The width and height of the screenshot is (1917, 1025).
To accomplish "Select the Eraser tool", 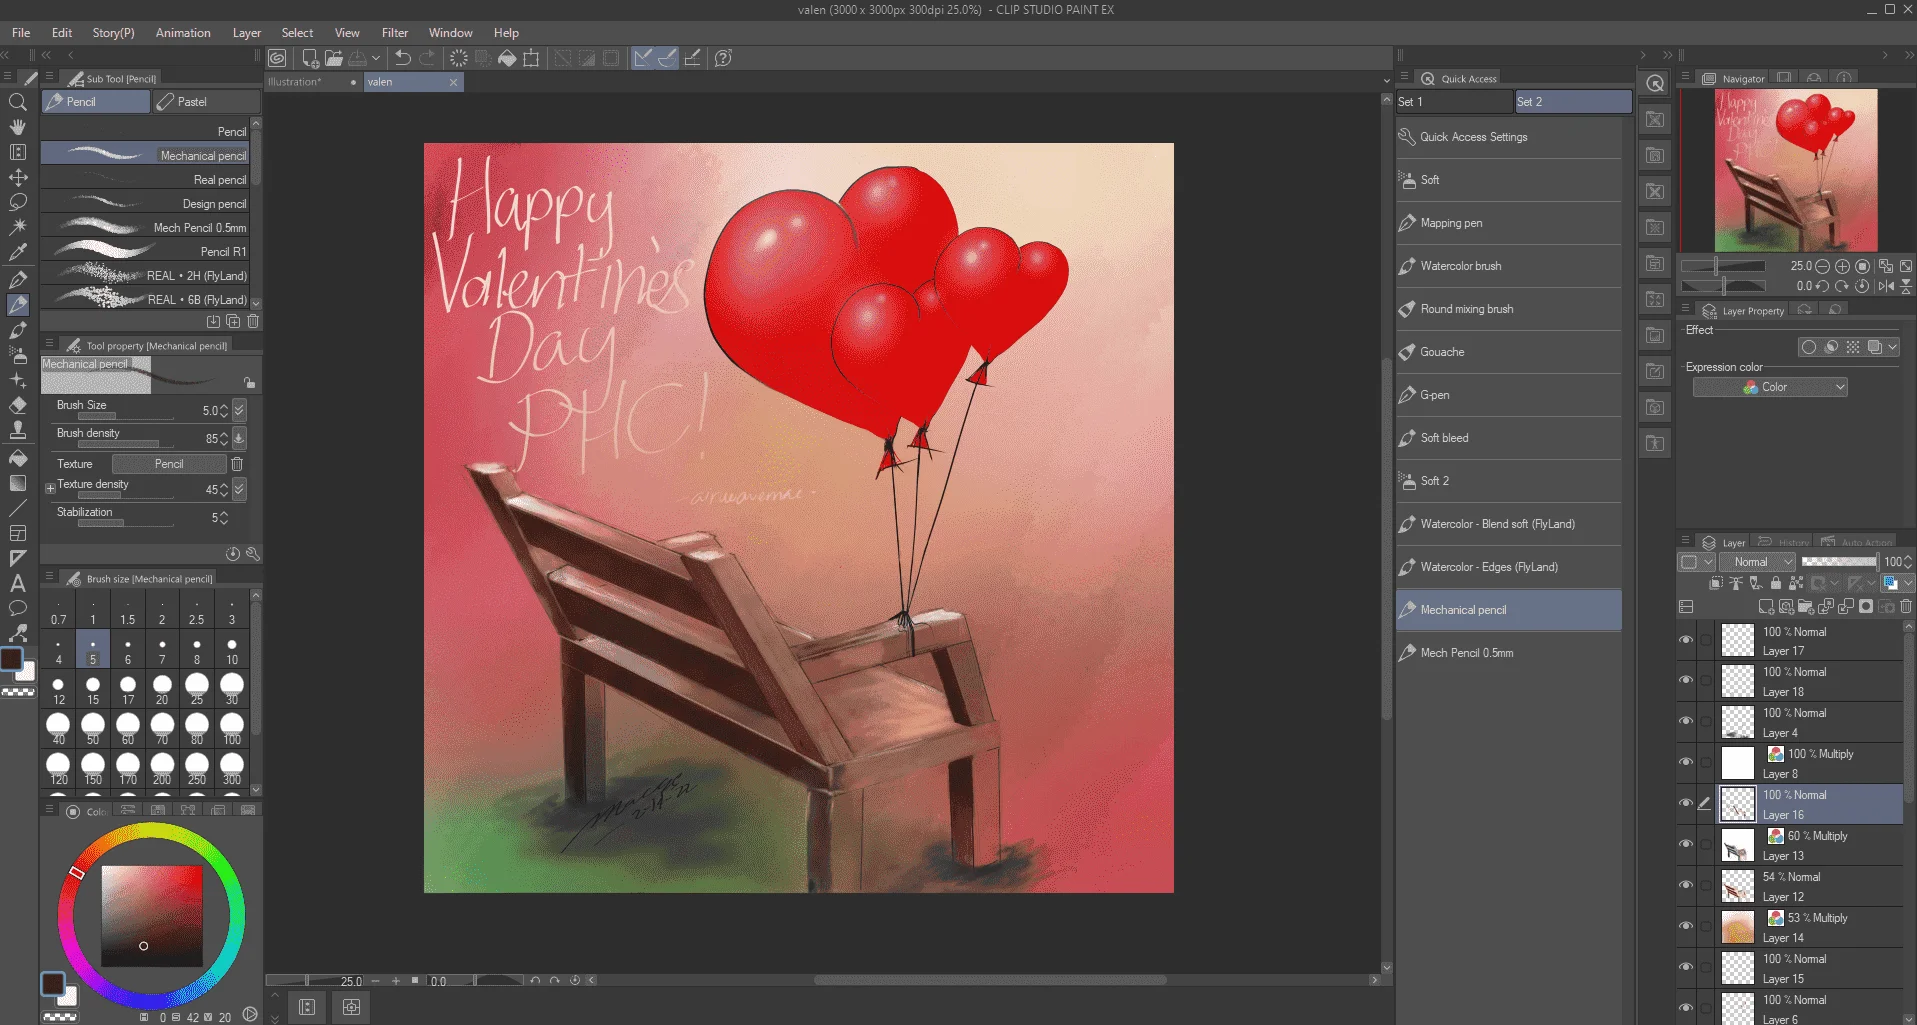I will pos(17,405).
